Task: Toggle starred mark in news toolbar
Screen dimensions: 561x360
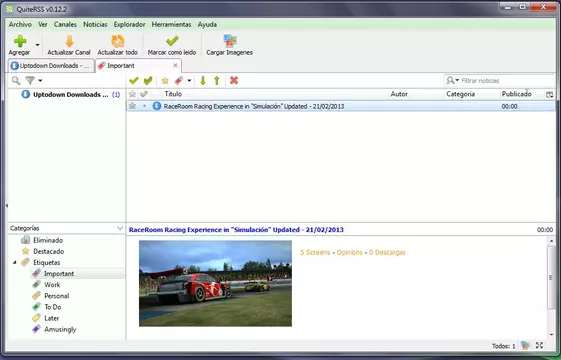Action: pos(165,81)
